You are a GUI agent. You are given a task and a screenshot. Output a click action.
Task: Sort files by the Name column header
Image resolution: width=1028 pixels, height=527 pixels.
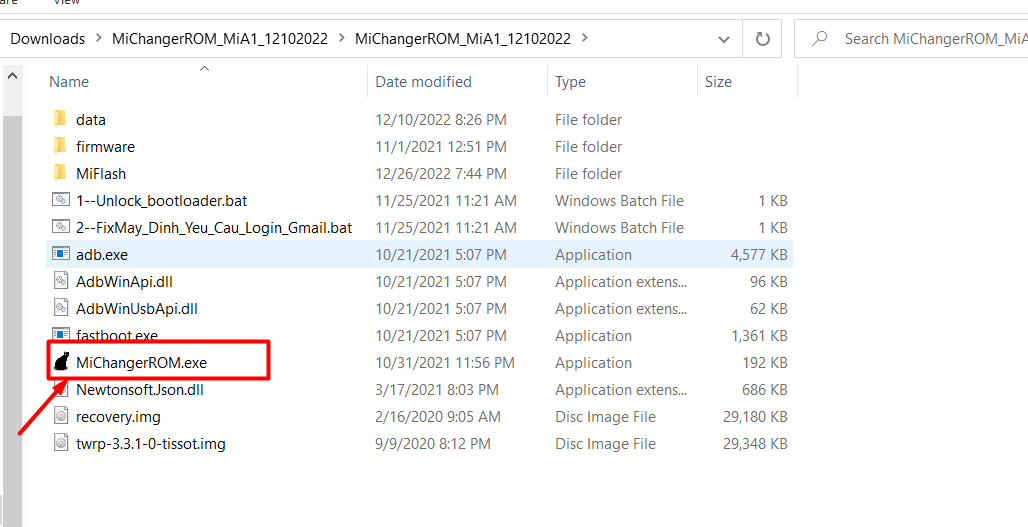tap(69, 82)
